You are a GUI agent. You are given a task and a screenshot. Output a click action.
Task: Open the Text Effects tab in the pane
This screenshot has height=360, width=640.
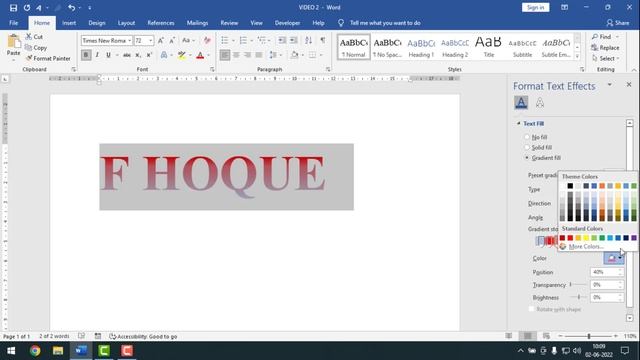click(x=540, y=103)
